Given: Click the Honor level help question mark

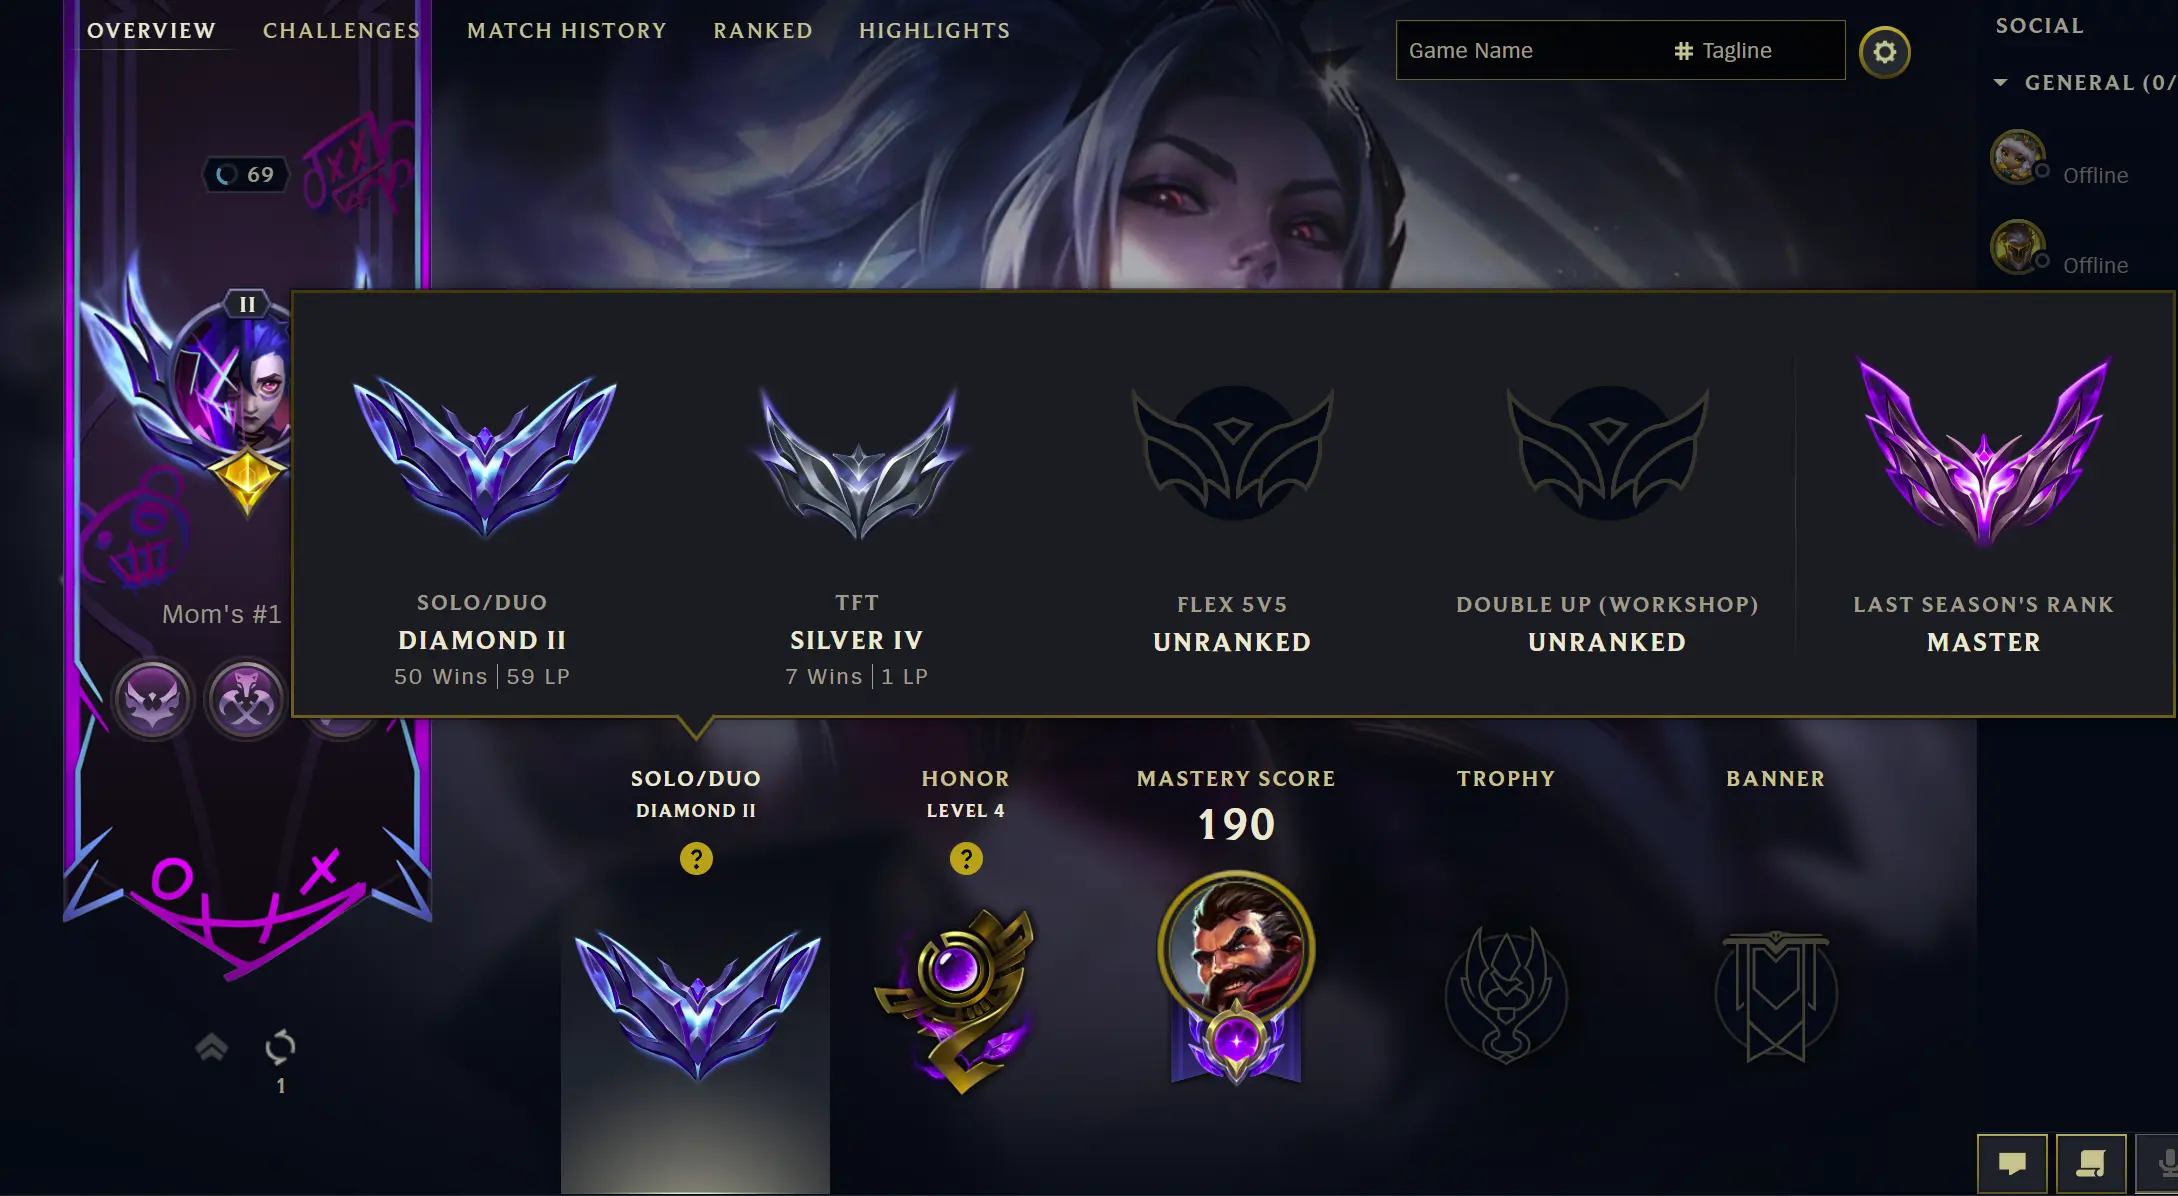Looking at the screenshot, I should click(966, 858).
